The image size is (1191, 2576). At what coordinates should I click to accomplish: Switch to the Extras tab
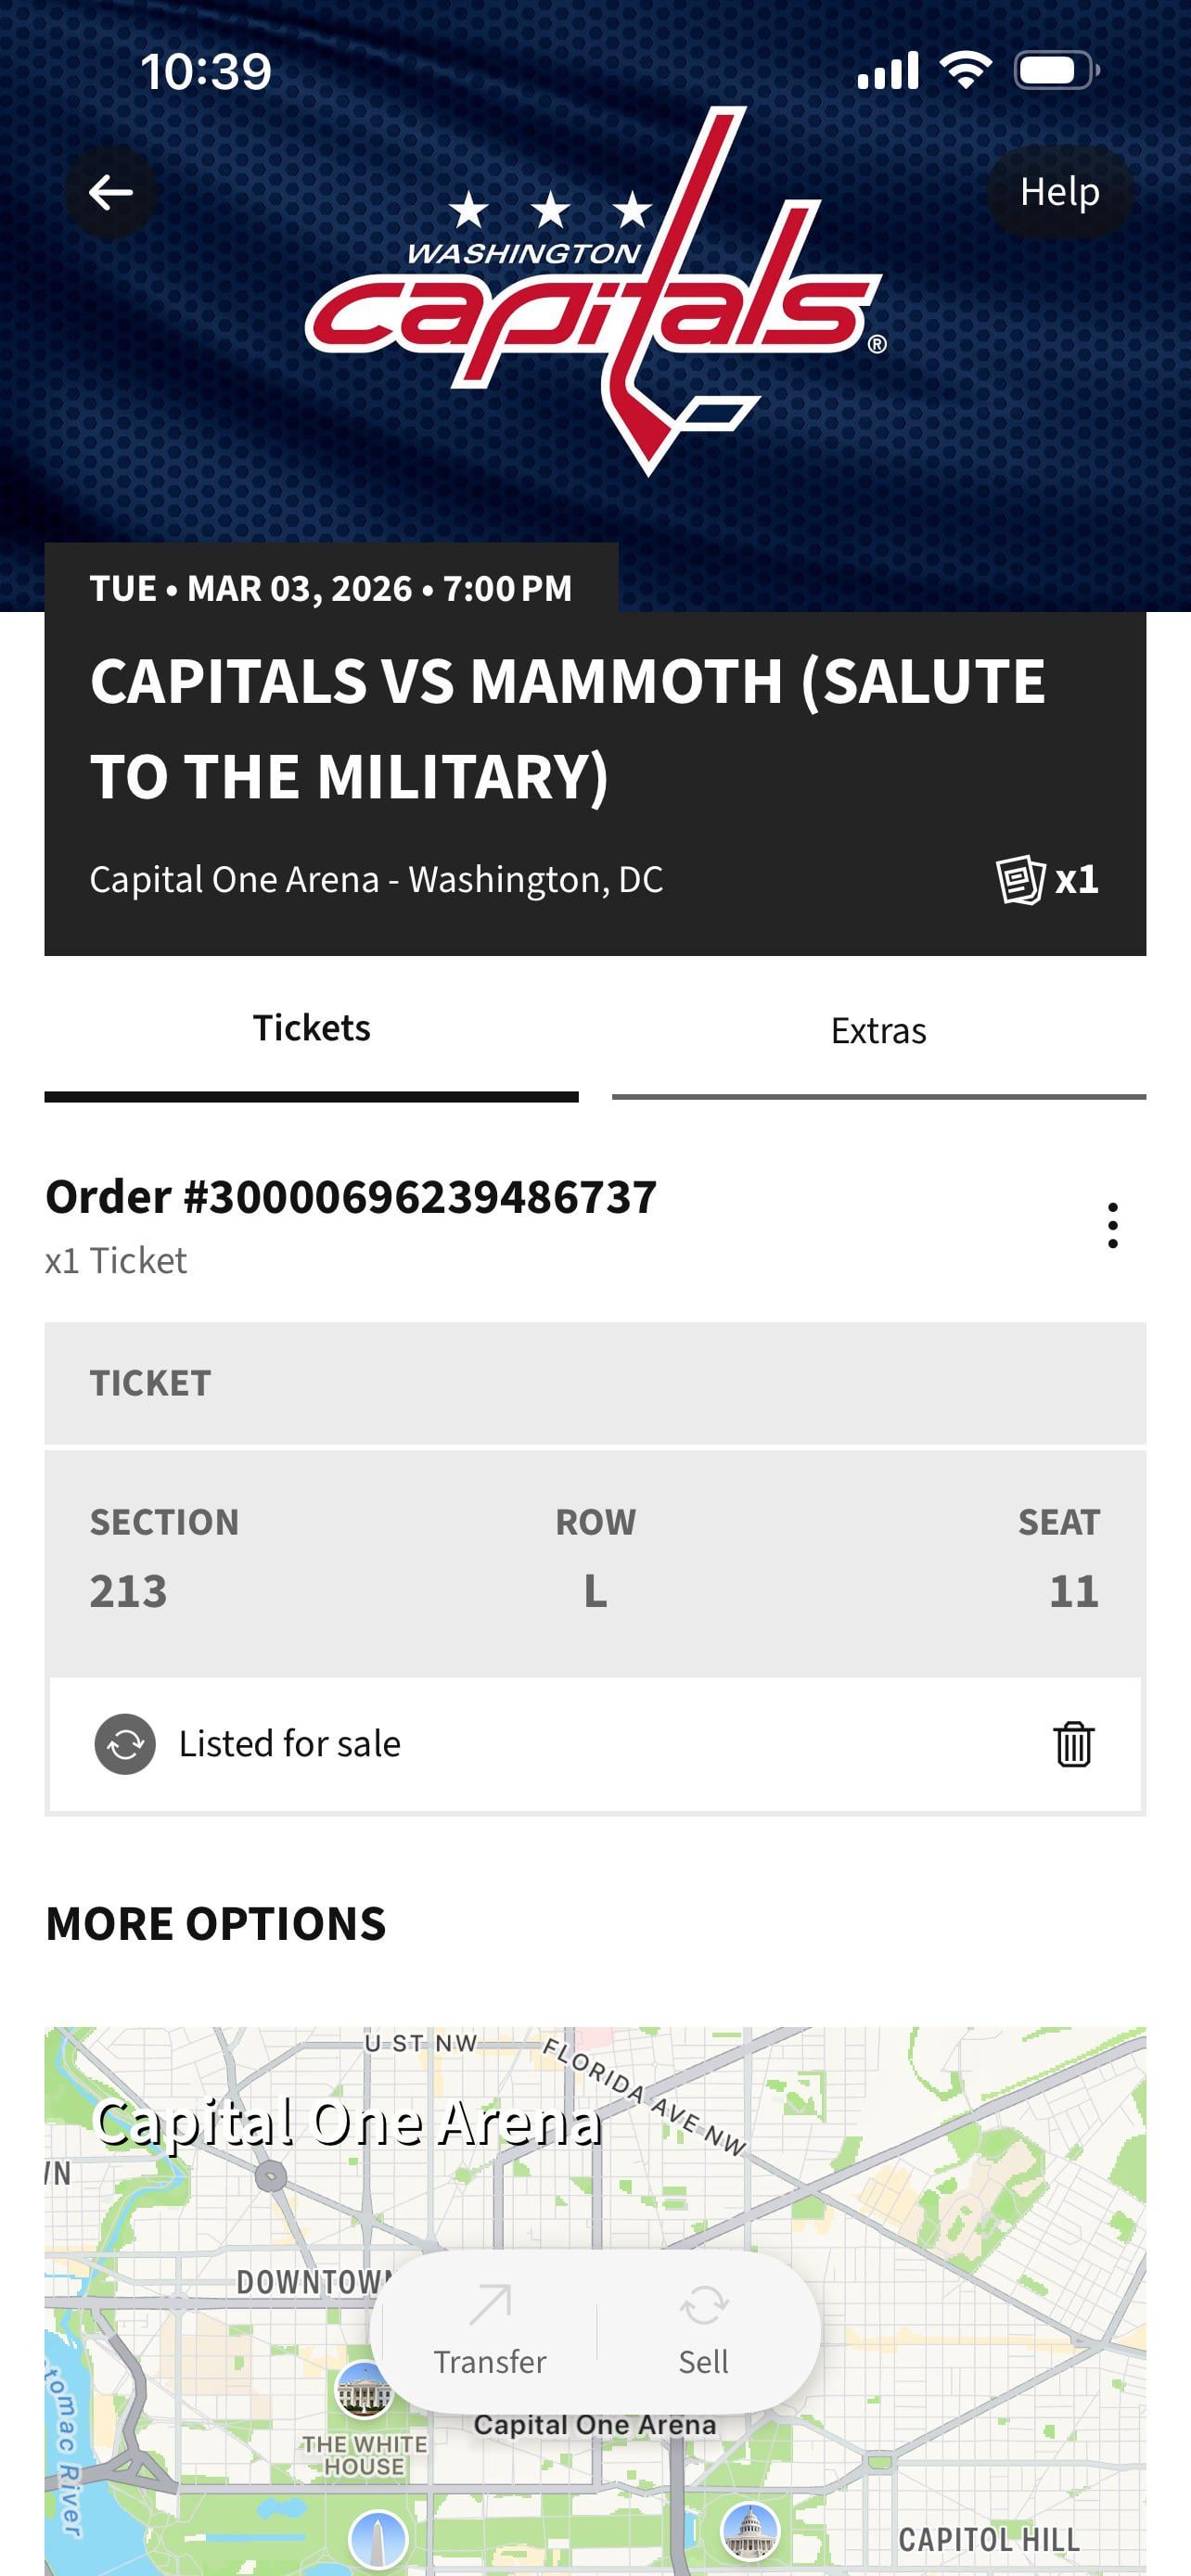click(878, 1031)
